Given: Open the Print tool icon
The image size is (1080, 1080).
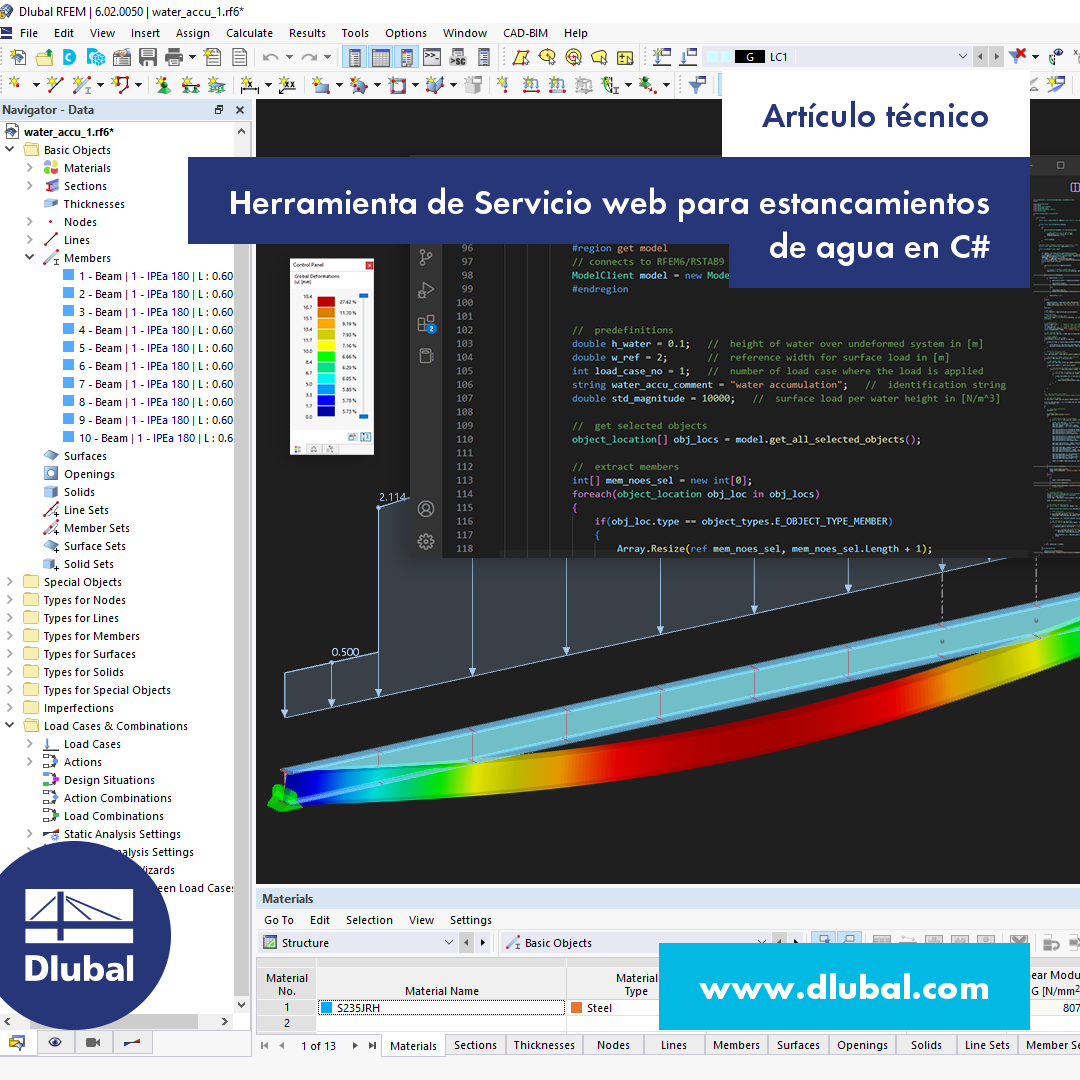Looking at the screenshot, I should 172,57.
